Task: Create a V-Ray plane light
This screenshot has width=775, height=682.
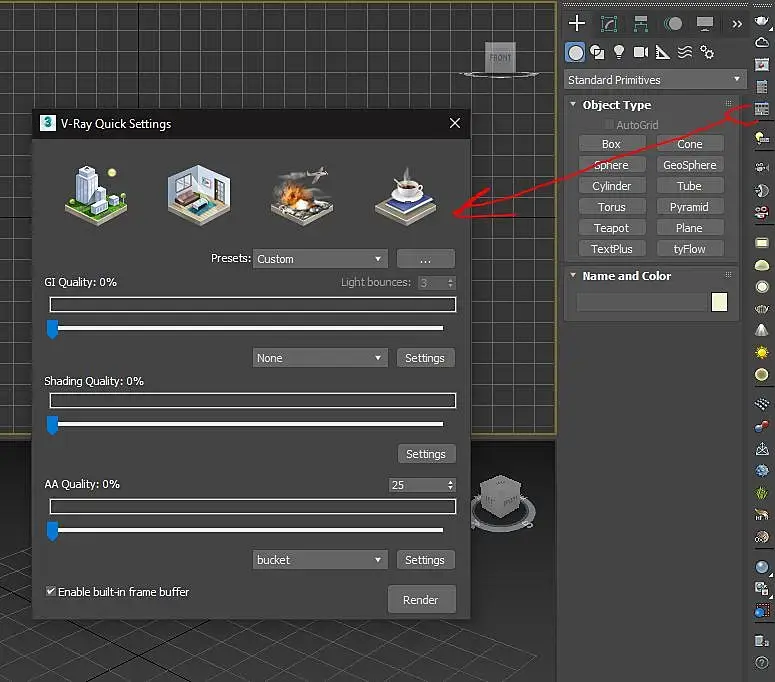Action: [762, 243]
